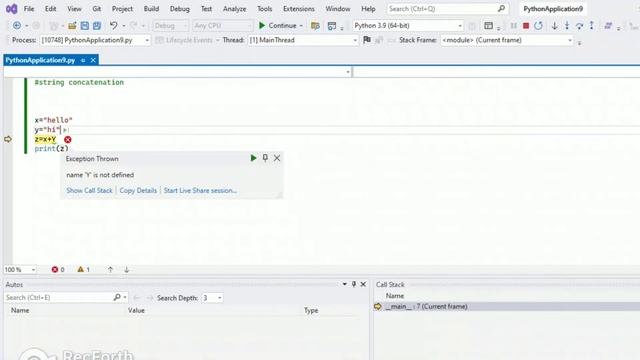Go to next issue down arrow
This screenshot has width=640, height=360.
tap(127, 269)
